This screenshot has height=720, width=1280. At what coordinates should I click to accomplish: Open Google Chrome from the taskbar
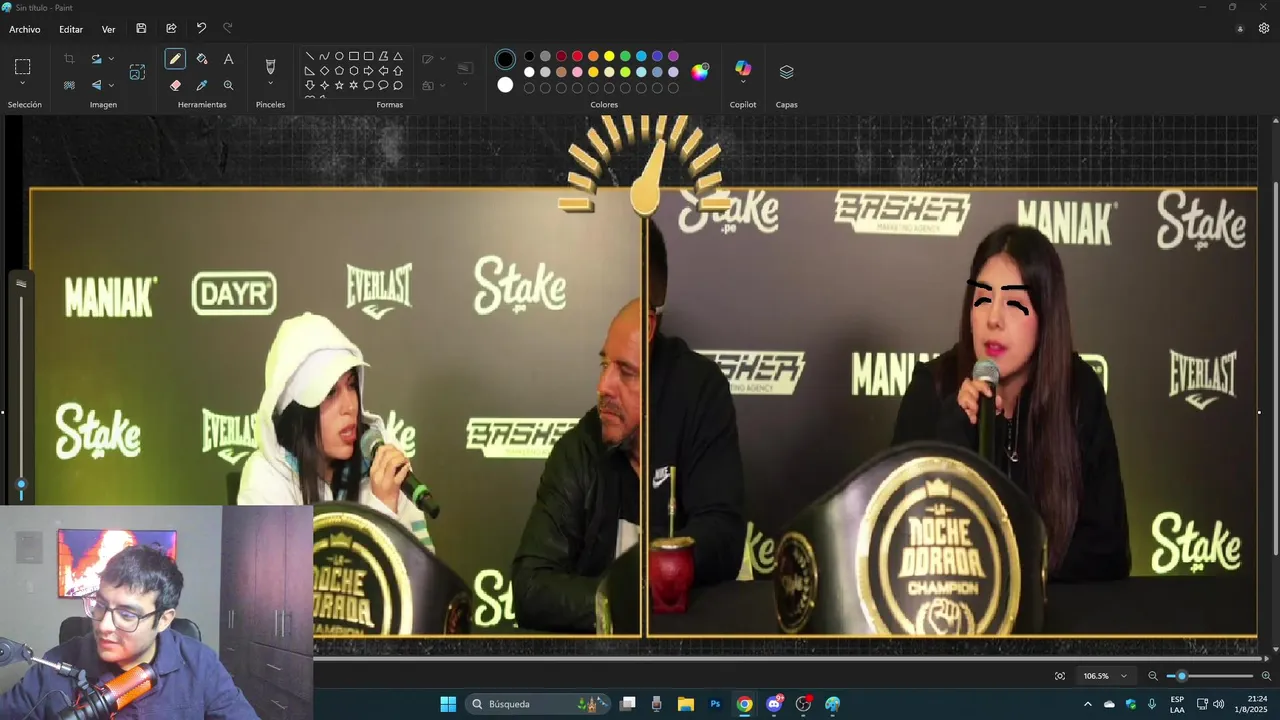[744, 704]
